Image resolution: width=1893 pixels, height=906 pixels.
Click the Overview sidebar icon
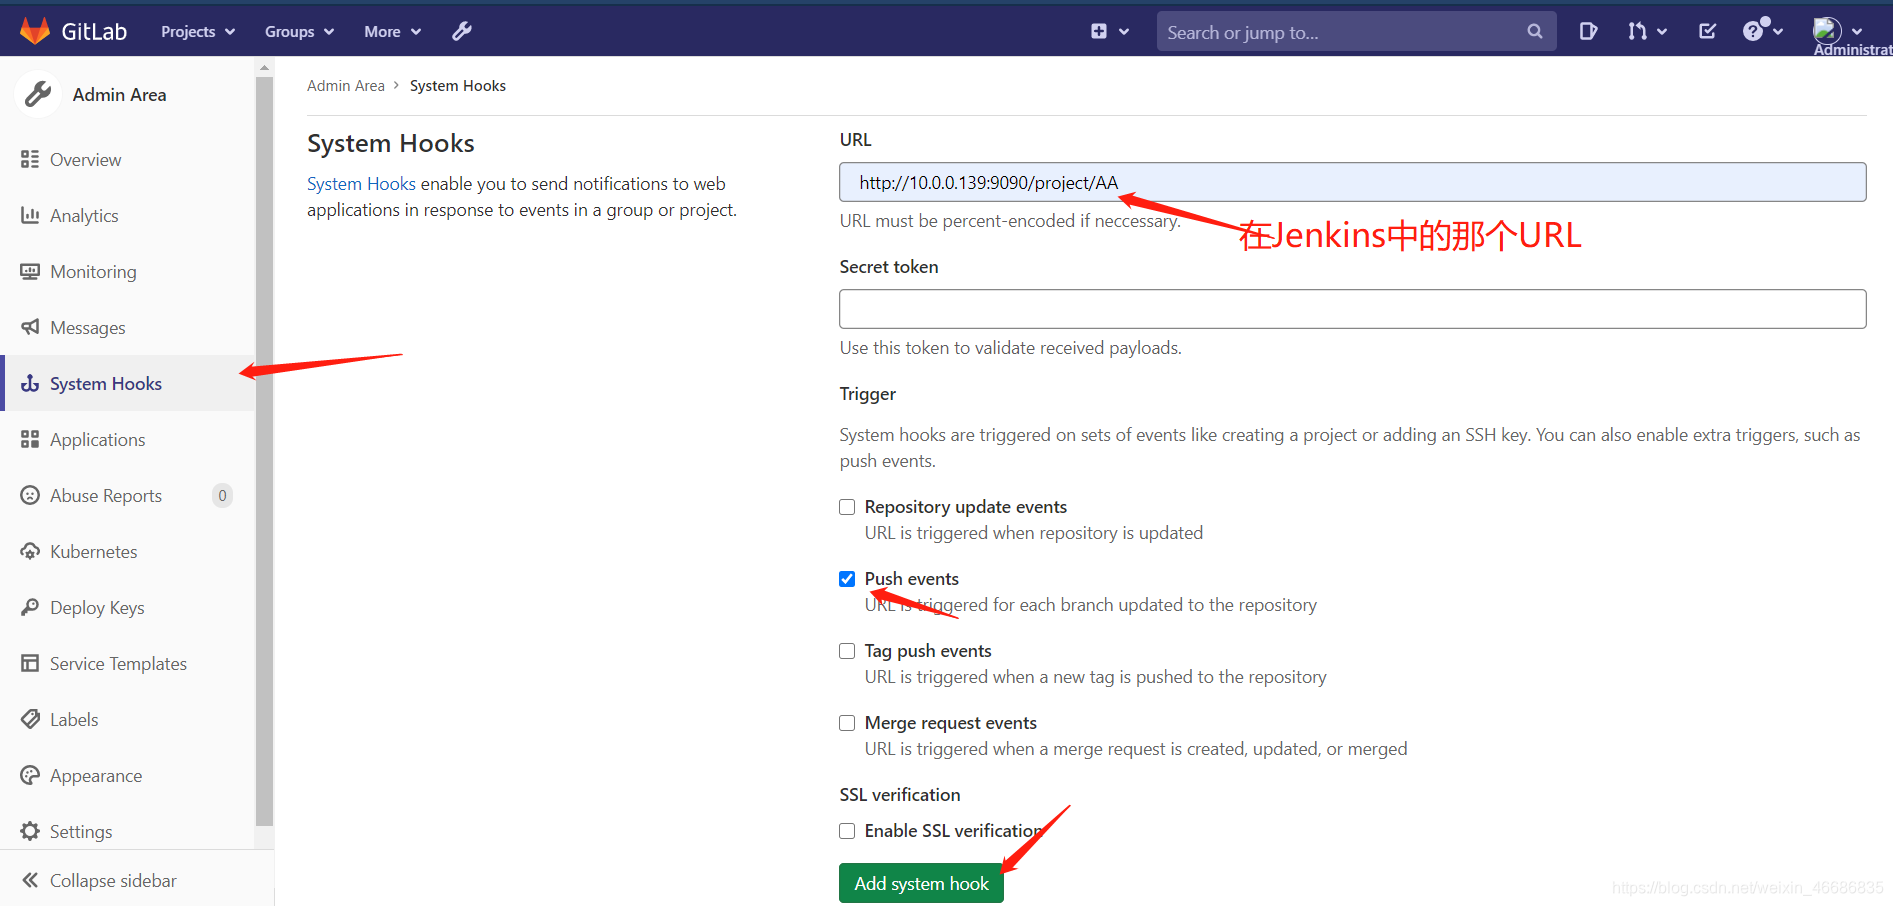coord(30,159)
